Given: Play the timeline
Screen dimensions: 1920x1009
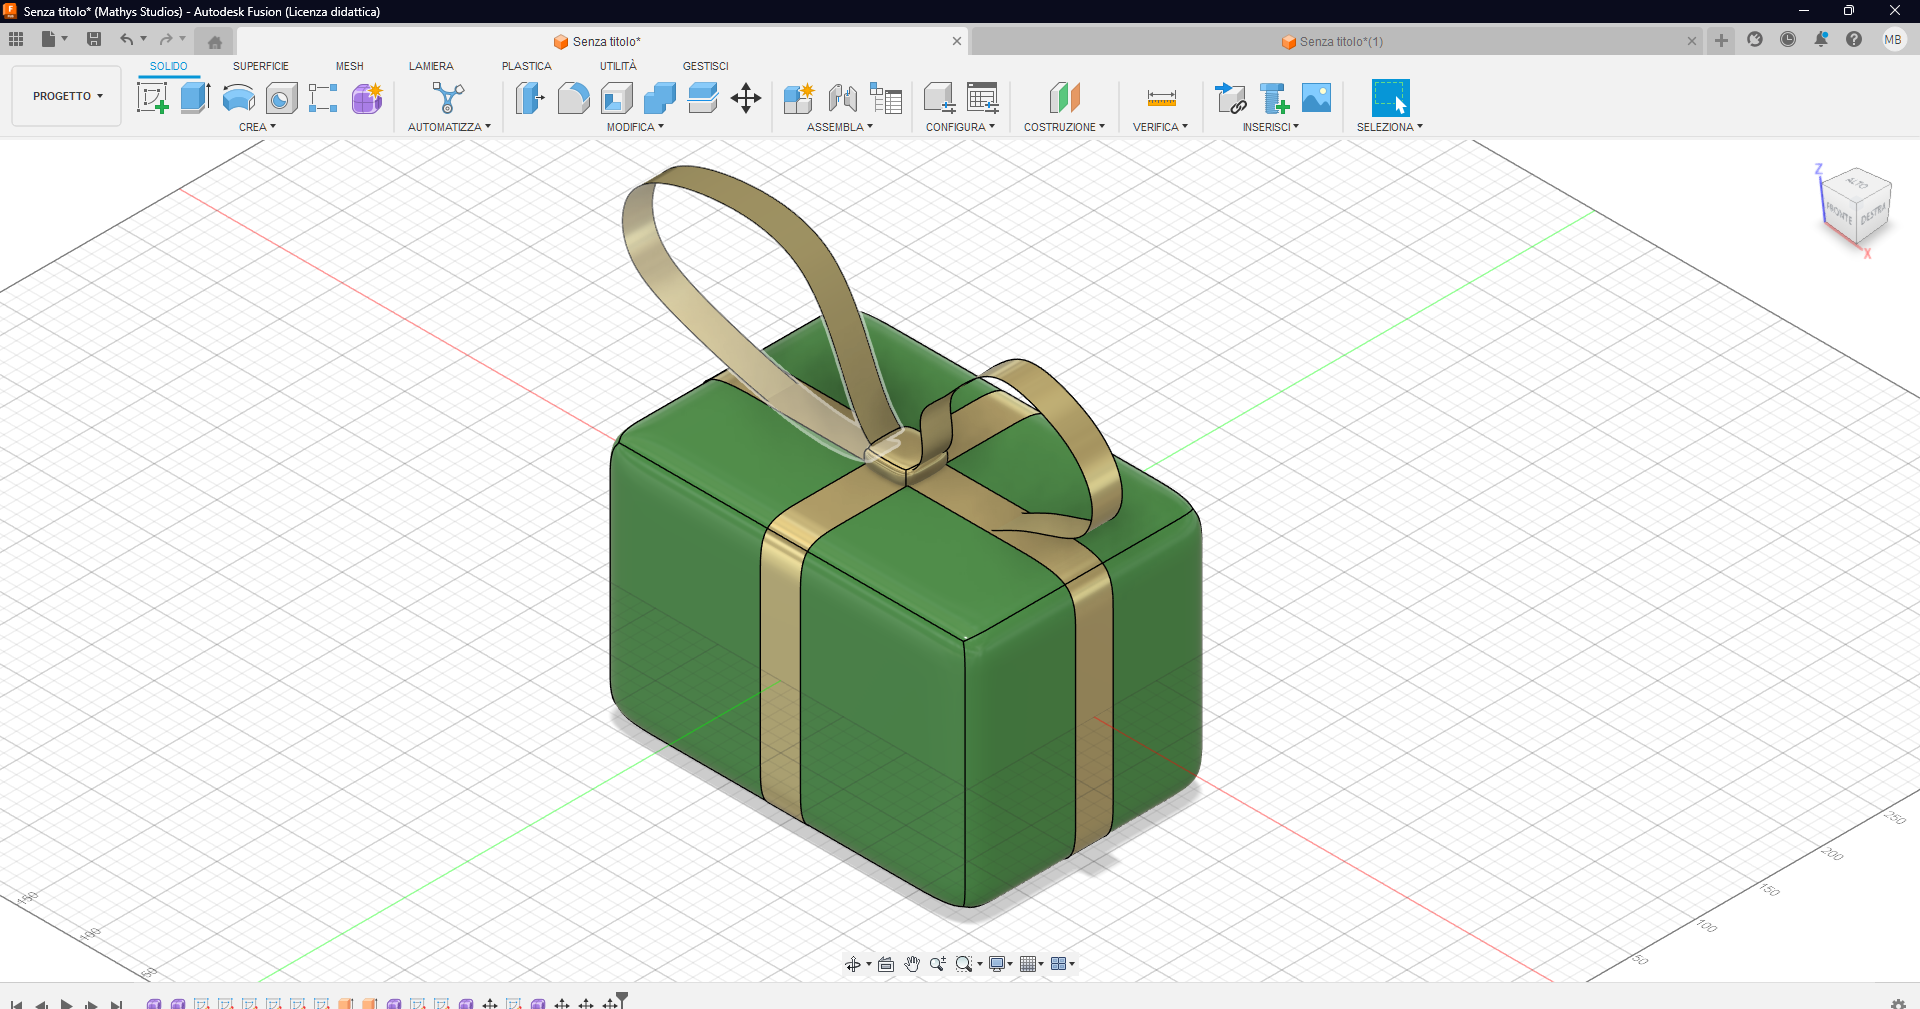Looking at the screenshot, I should [66, 1003].
